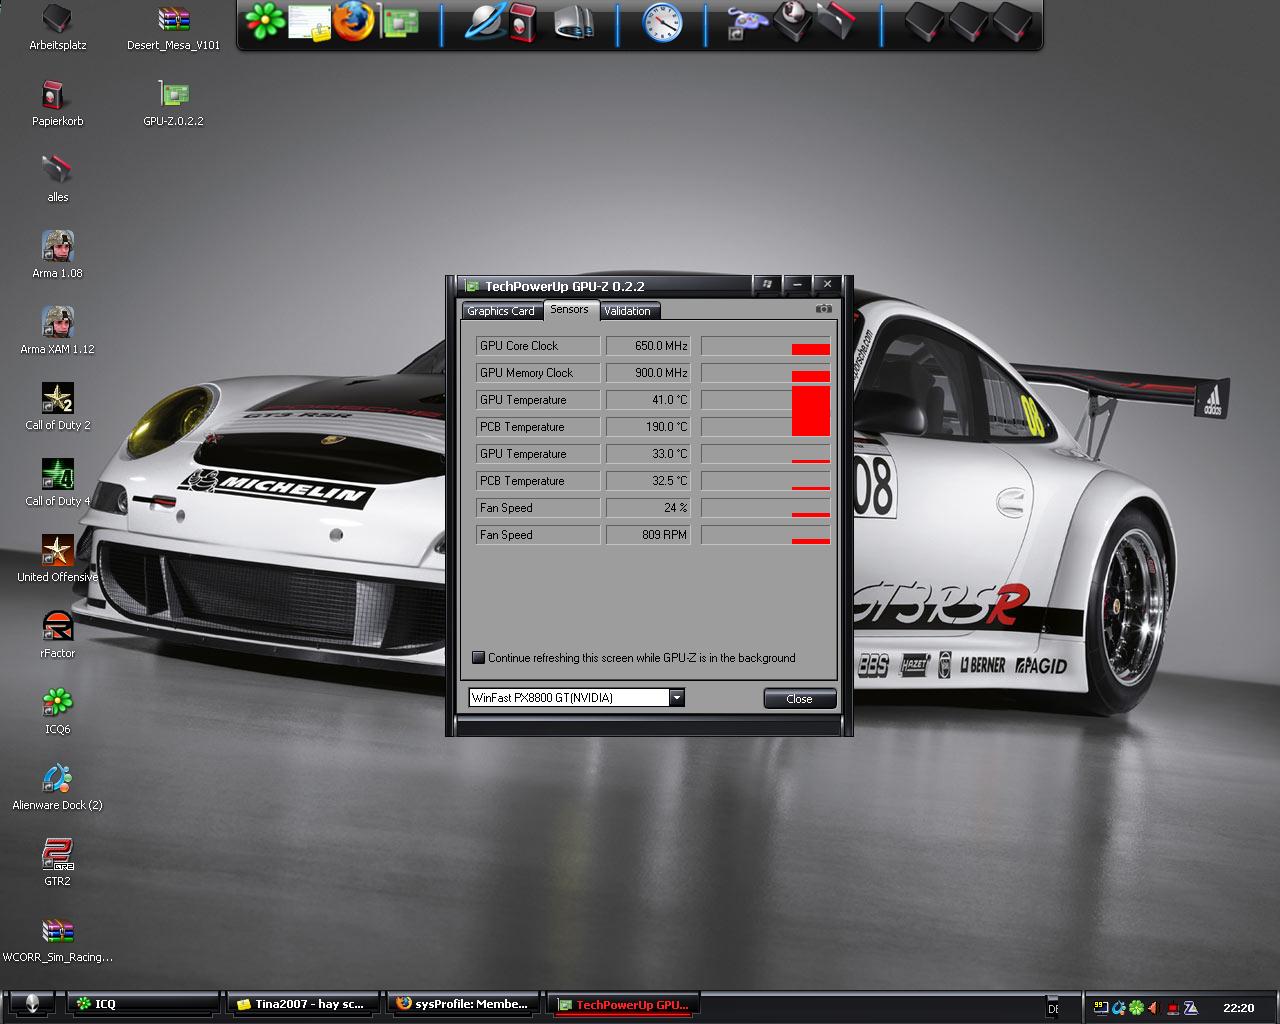Click the TechPowerUp GPU-Z taskbar button
The image size is (1280, 1024).
(x=624, y=1005)
